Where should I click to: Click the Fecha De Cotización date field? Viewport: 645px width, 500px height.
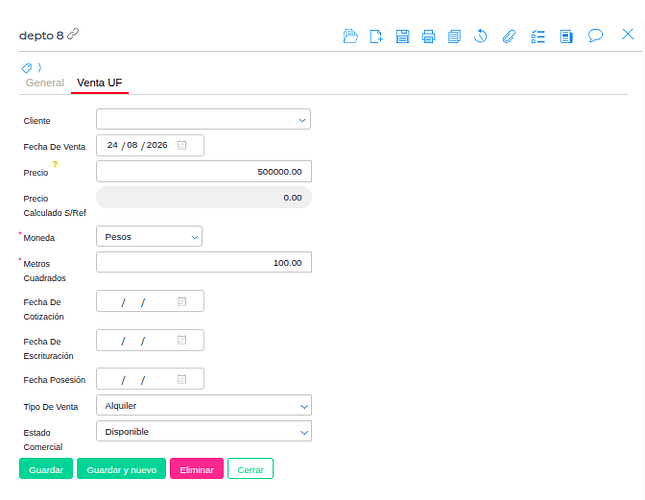[x=150, y=301]
